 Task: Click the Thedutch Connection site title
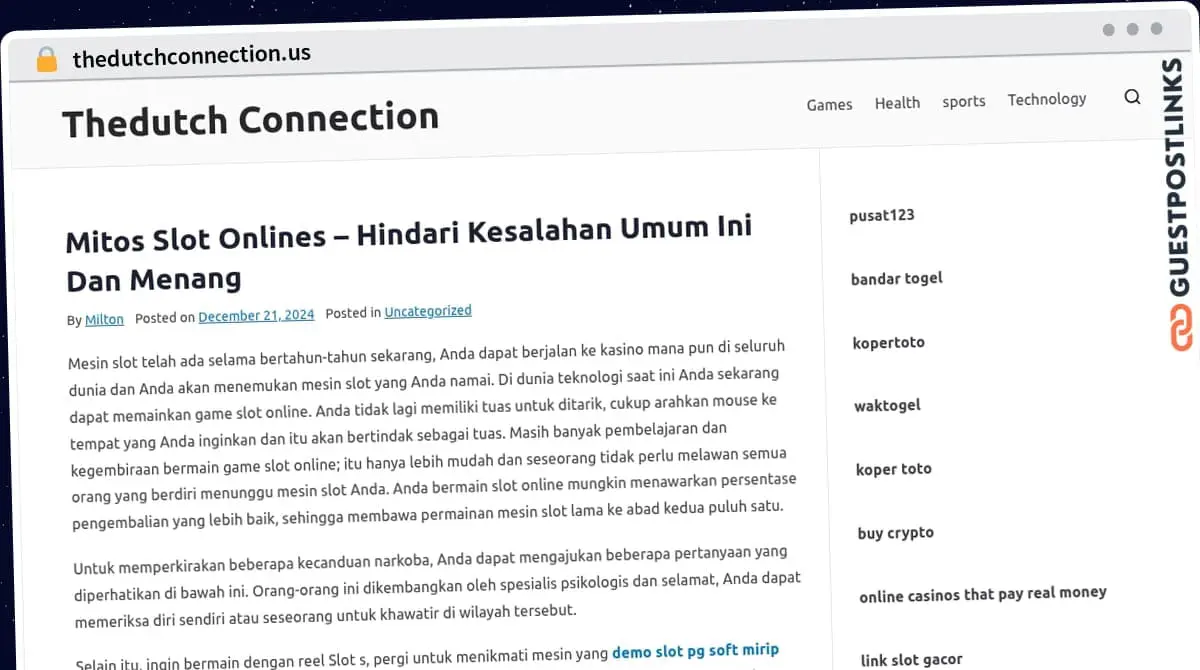click(250, 120)
